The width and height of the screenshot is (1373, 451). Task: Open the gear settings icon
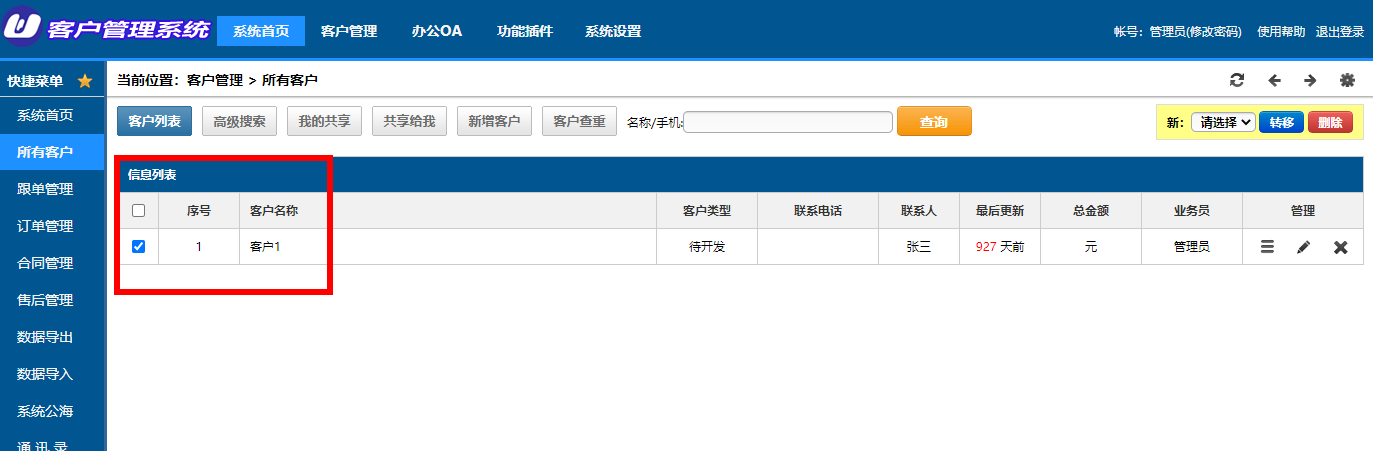pos(1347,80)
